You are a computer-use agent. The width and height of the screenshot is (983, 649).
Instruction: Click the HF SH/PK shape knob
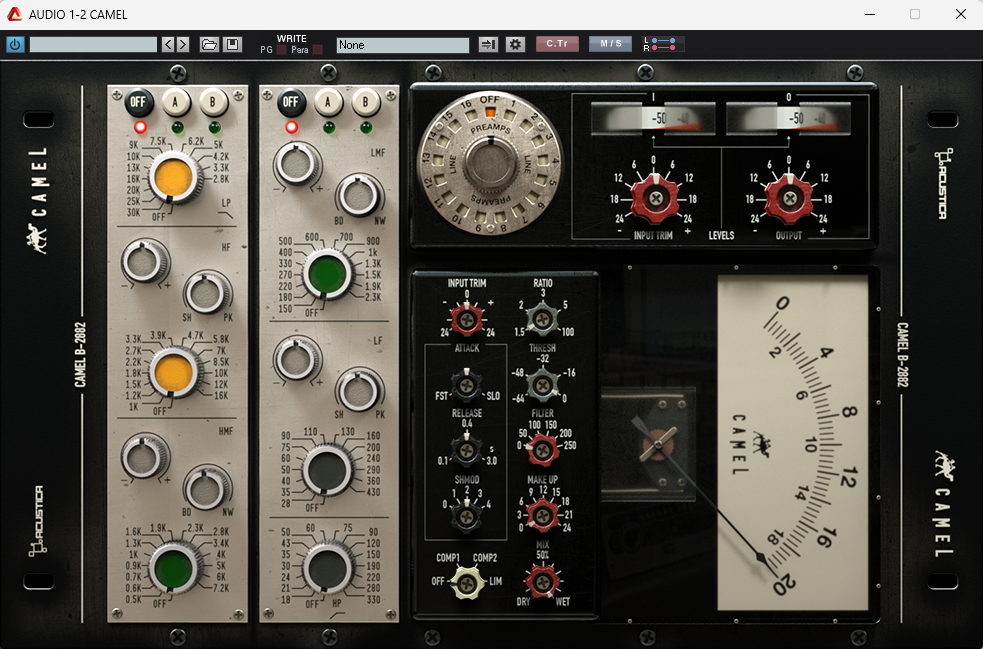pos(208,293)
